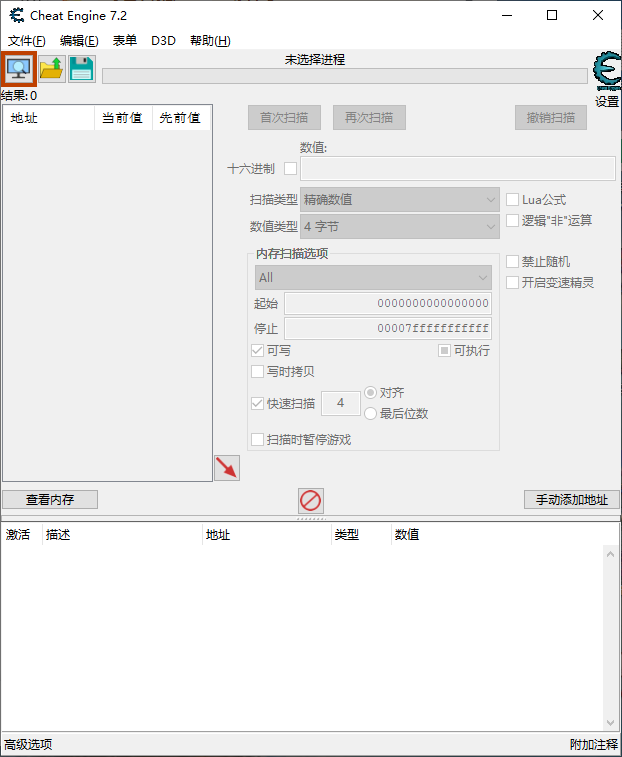Click the 结果: 0 result count text
The image size is (622, 757).
19,96
